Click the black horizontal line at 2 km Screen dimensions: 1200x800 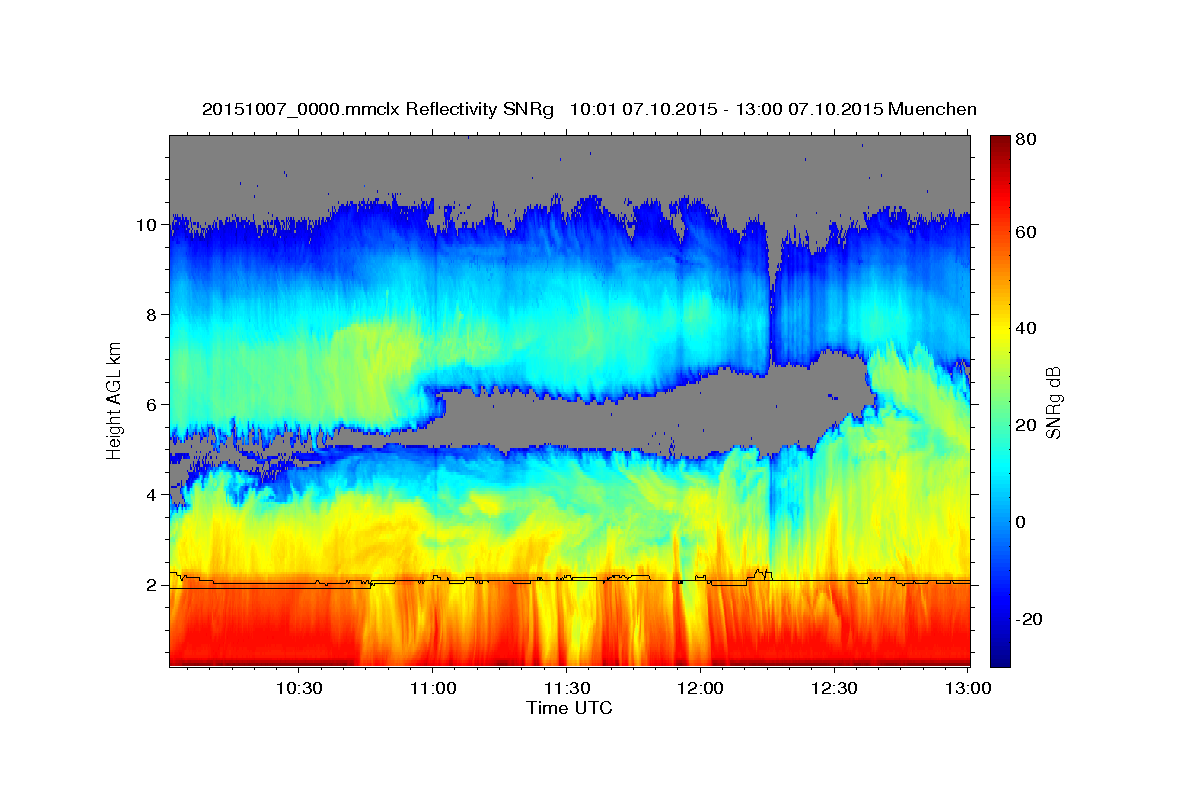point(569,580)
